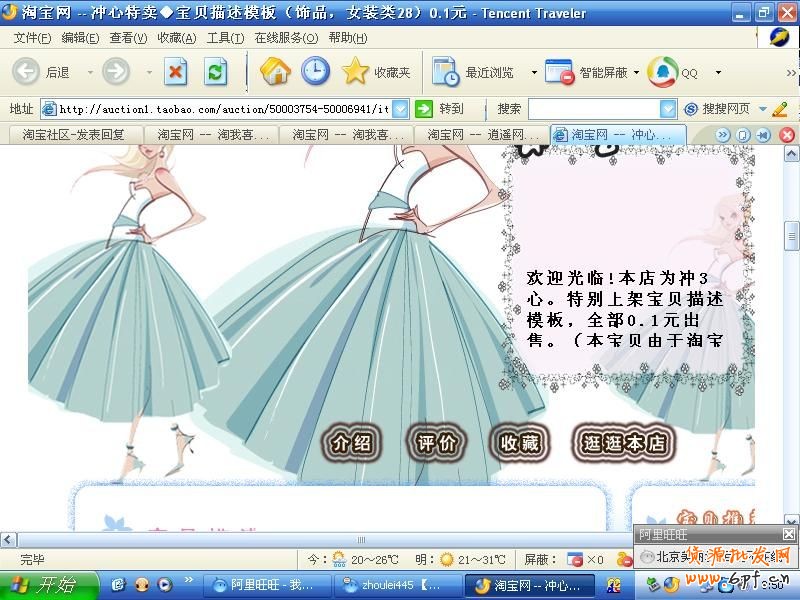Open the Favorites star (收藏夹)
The width and height of the screenshot is (800, 600).
(356, 71)
